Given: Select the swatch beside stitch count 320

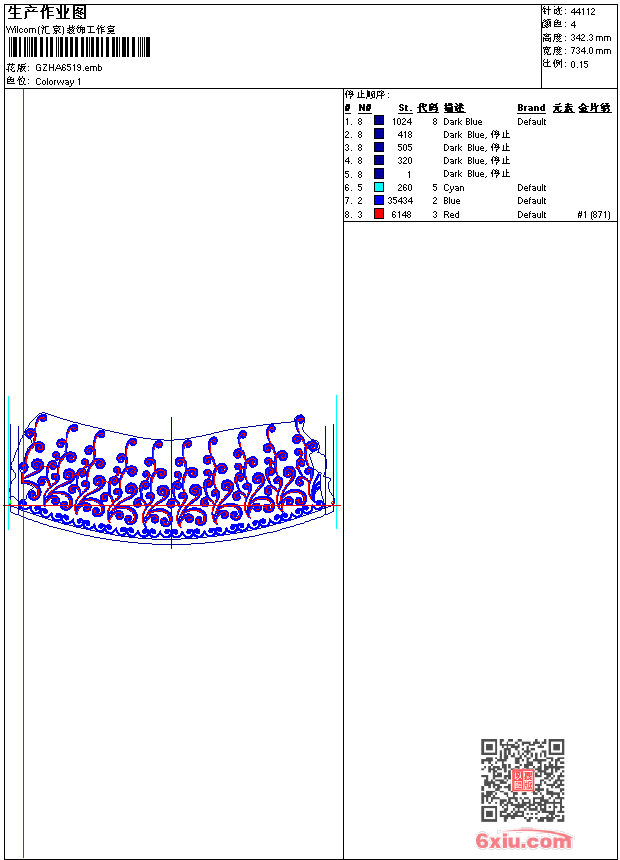Looking at the screenshot, I should [379, 160].
